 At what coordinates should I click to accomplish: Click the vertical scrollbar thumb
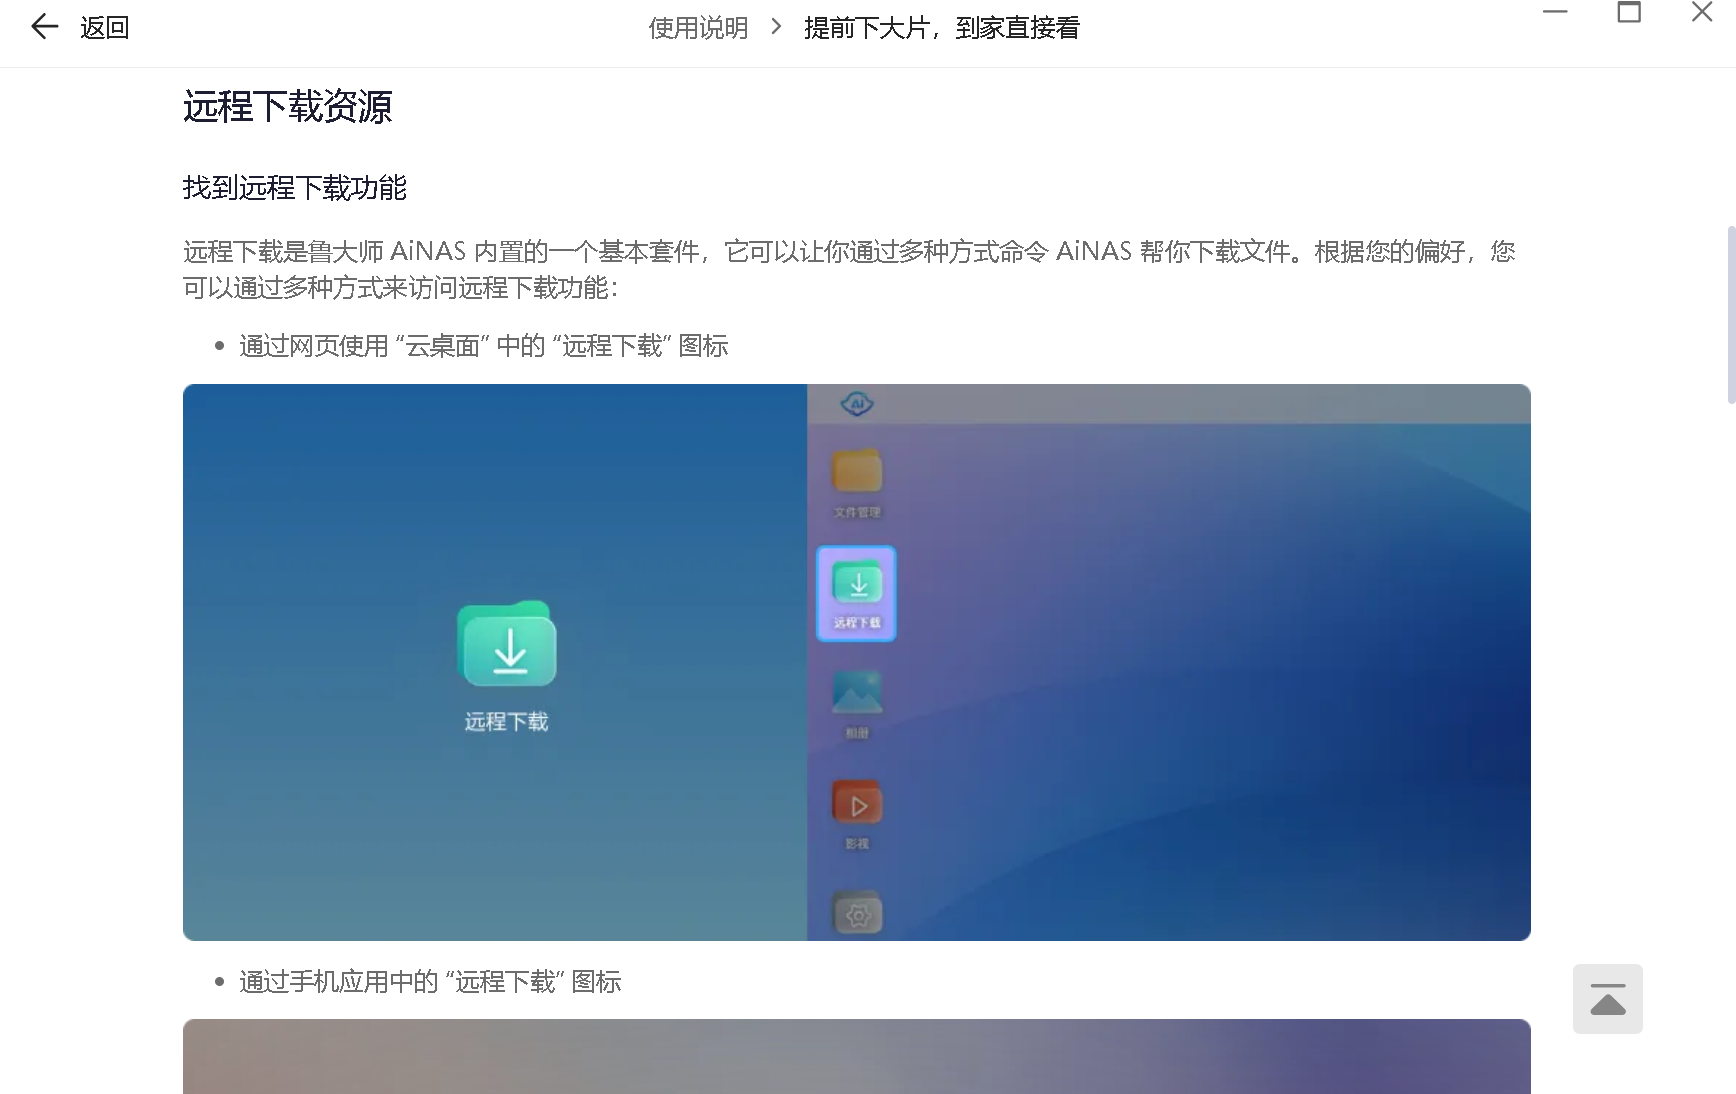tap(1731, 315)
